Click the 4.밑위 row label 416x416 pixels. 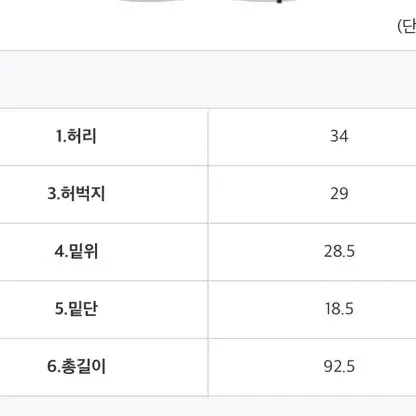pos(76,251)
